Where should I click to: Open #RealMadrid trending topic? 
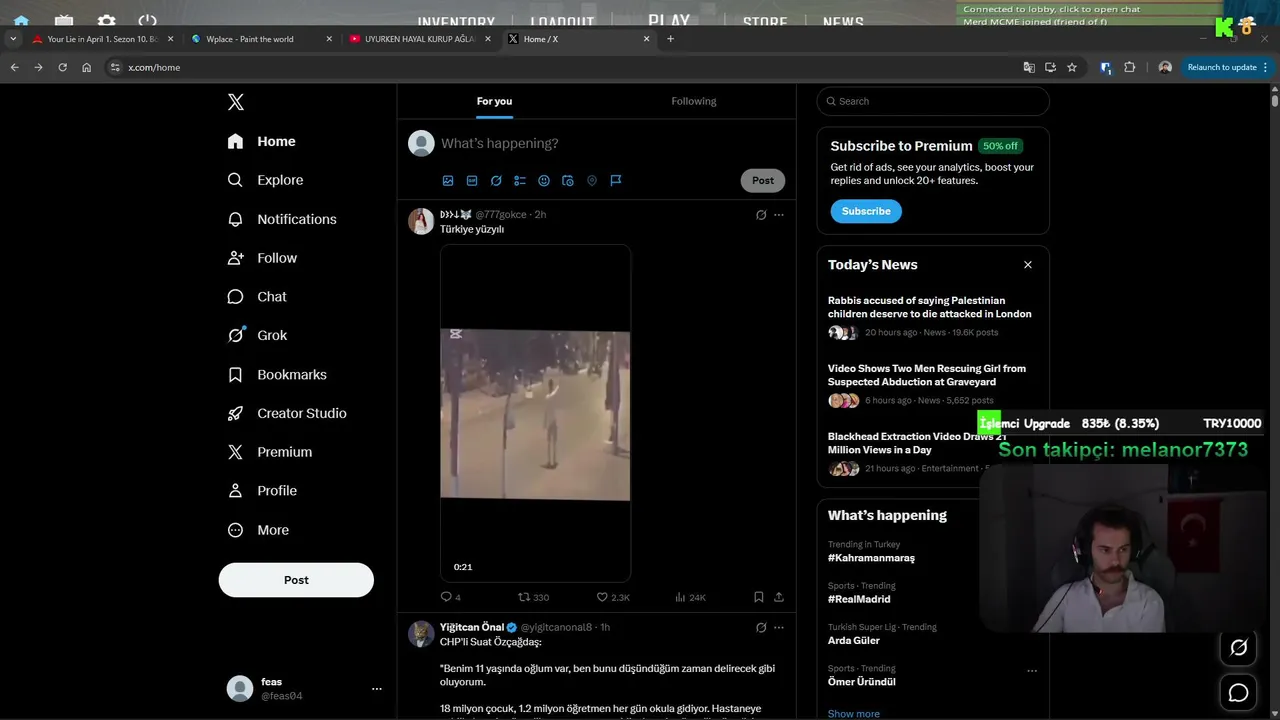859,599
